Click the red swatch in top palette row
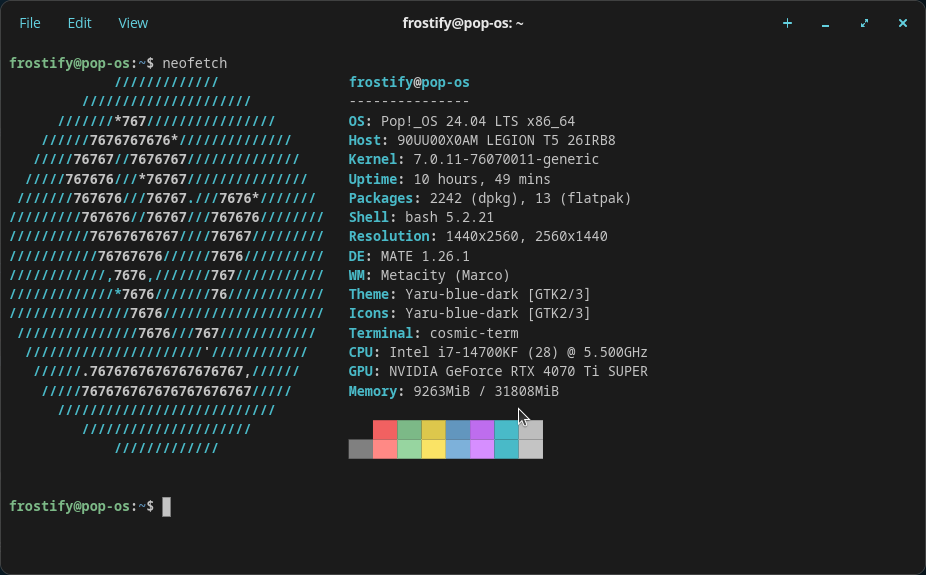 coord(385,430)
